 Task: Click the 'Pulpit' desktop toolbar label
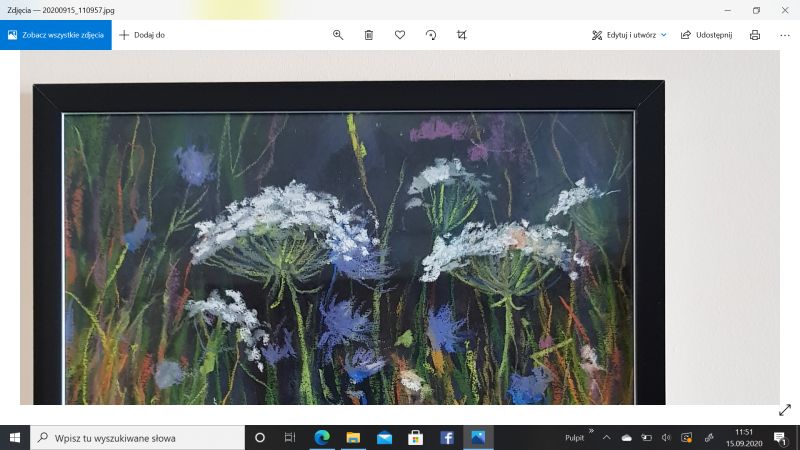(x=574, y=438)
